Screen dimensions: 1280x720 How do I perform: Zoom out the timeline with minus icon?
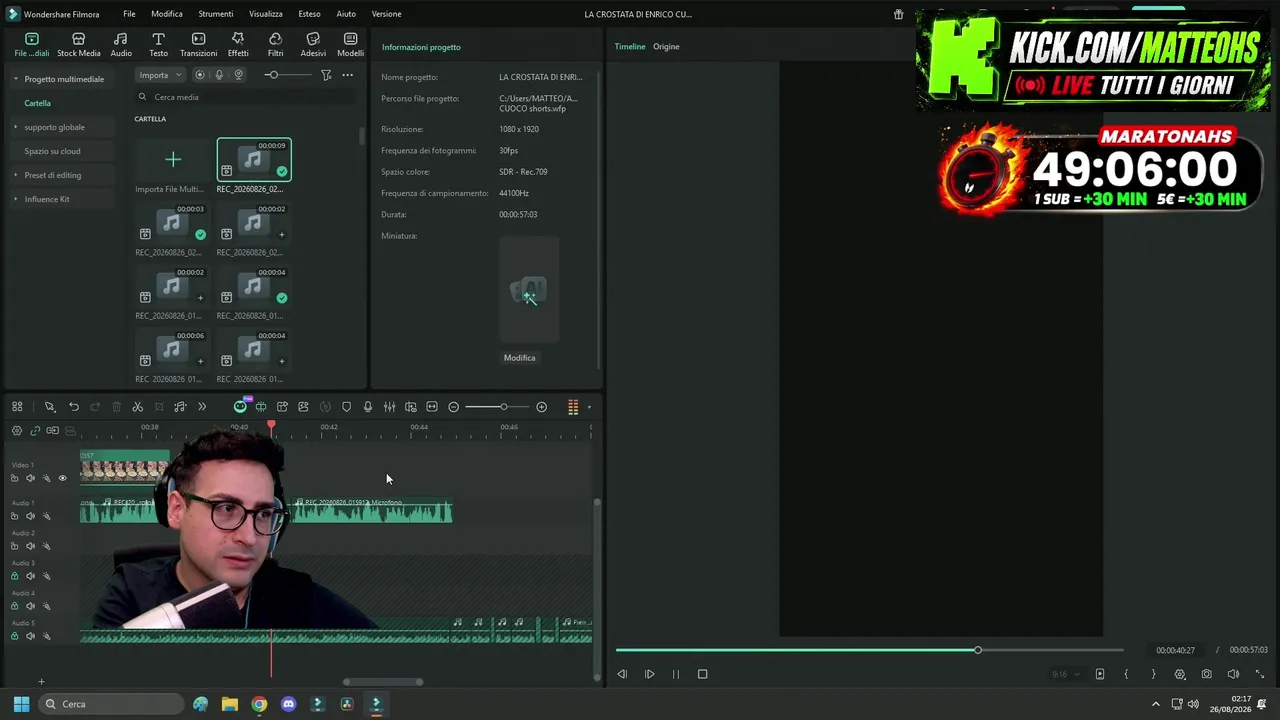(454, 407)
